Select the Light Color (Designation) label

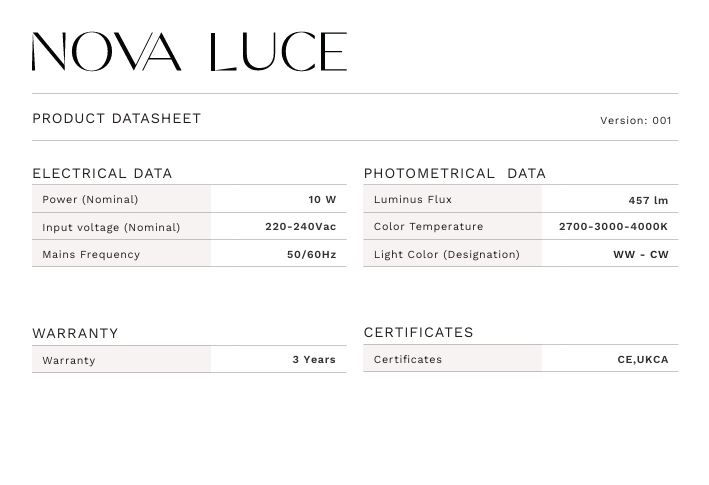[447, 254]
